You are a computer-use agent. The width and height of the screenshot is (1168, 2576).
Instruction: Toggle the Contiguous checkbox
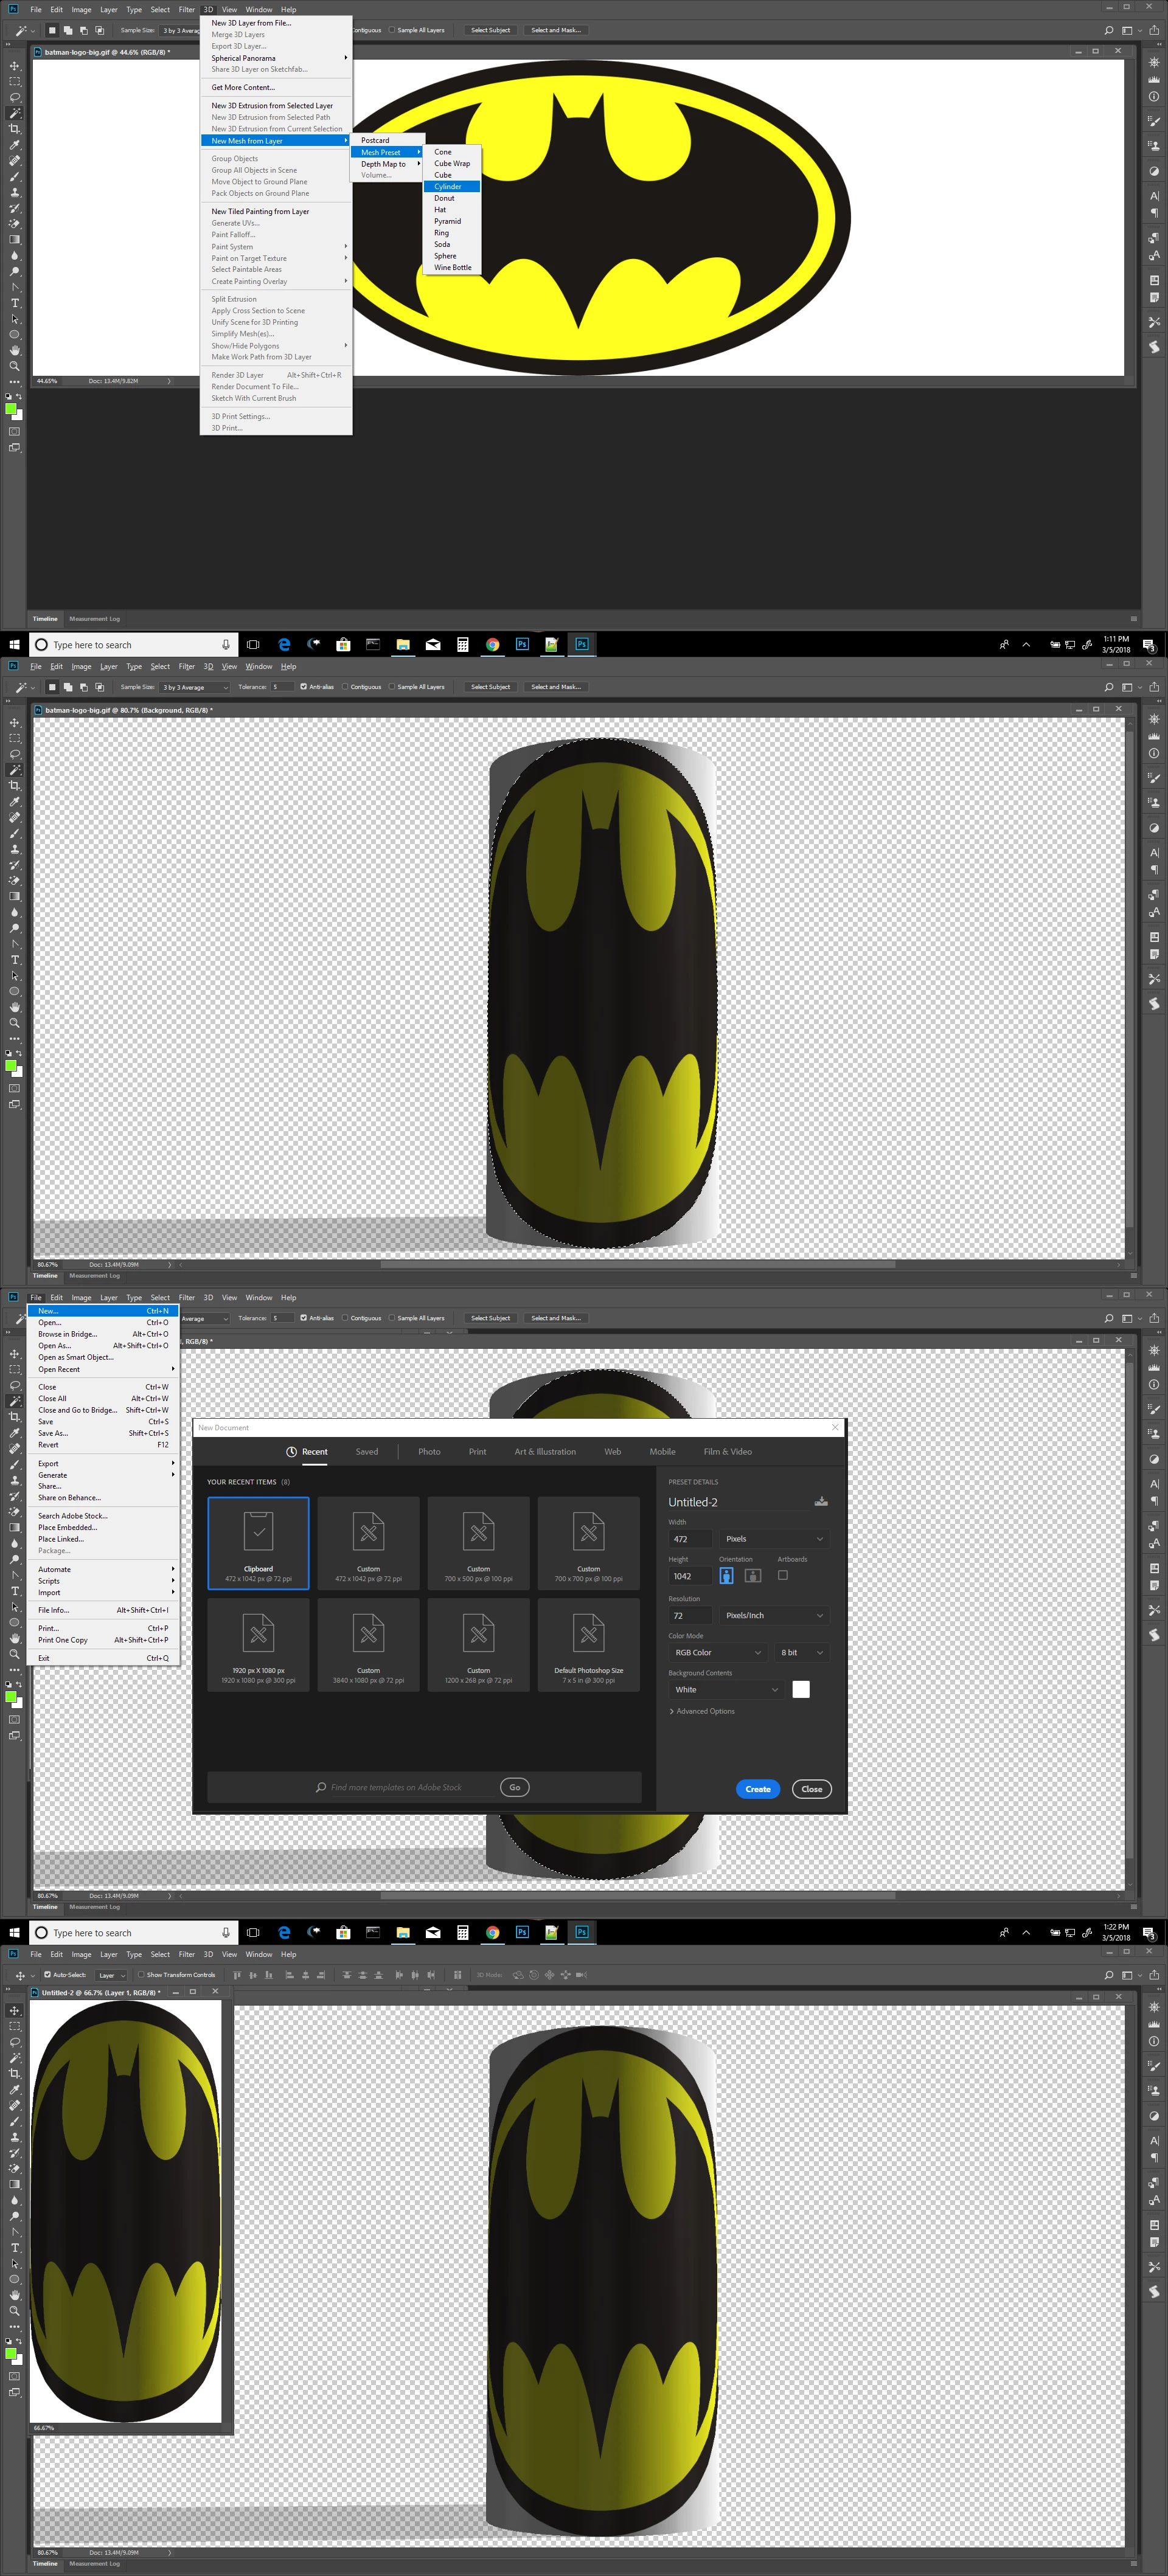point(346,687)
